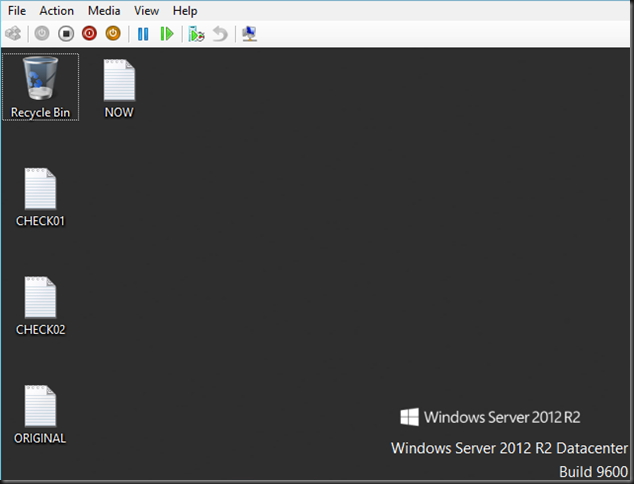634x484 pixels.
Task: Pause the virtual machine
Action: click(x=143, y=34)
